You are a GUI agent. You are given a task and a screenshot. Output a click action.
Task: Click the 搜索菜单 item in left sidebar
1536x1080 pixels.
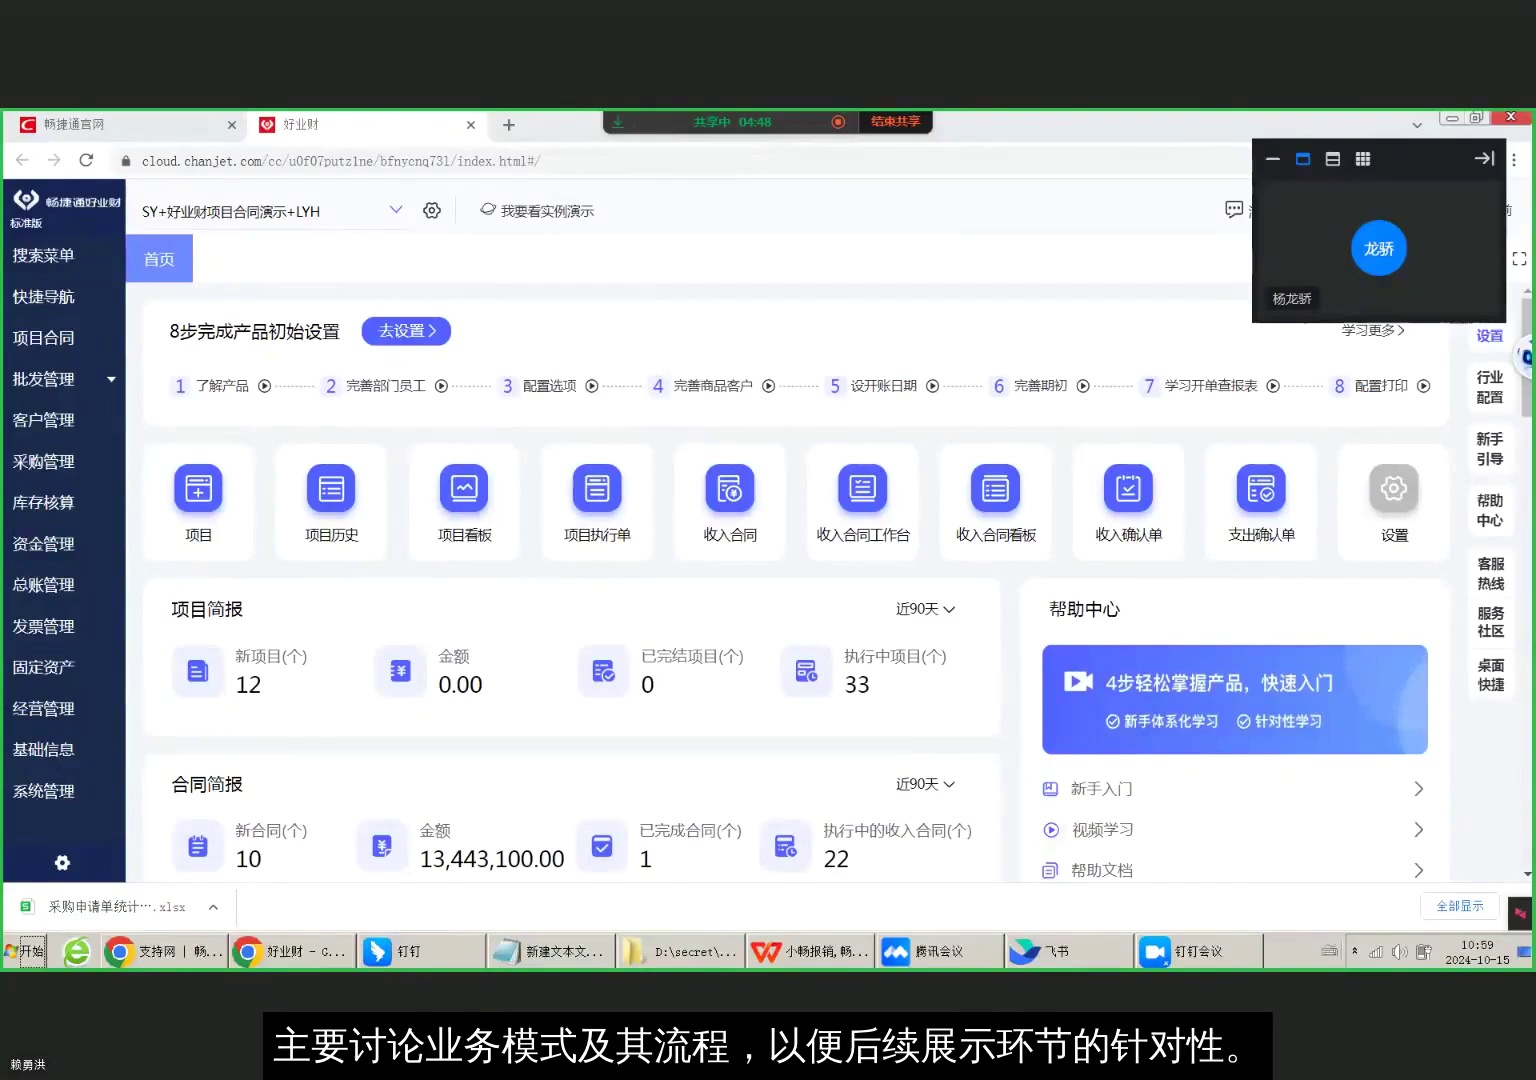(43, 255)
